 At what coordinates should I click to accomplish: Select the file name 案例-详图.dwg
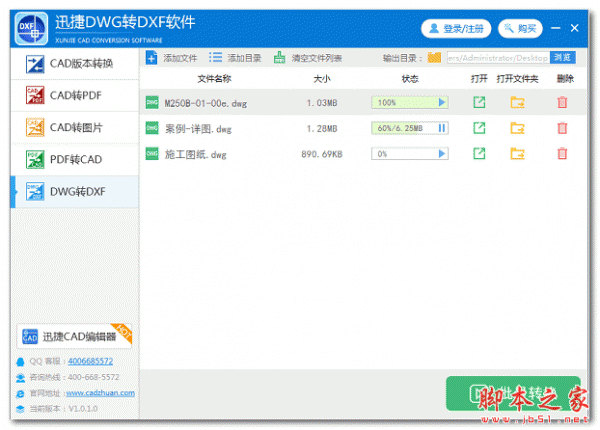198,129
